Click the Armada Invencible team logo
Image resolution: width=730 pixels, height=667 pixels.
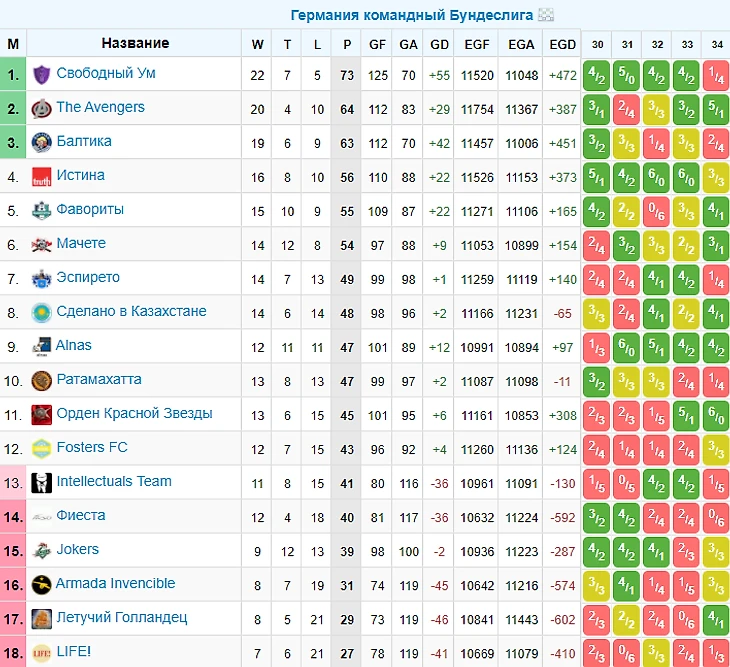coord(41,584)
